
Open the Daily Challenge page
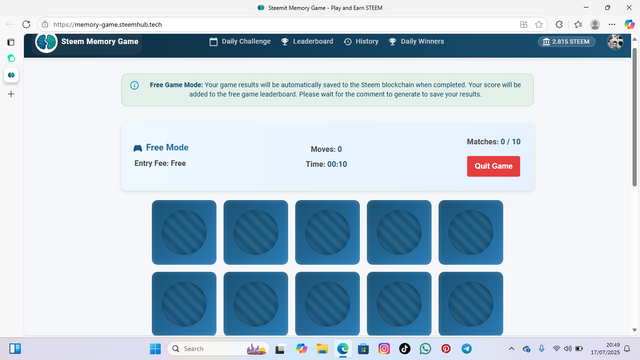pyautogui.click(x=240, y=42)
